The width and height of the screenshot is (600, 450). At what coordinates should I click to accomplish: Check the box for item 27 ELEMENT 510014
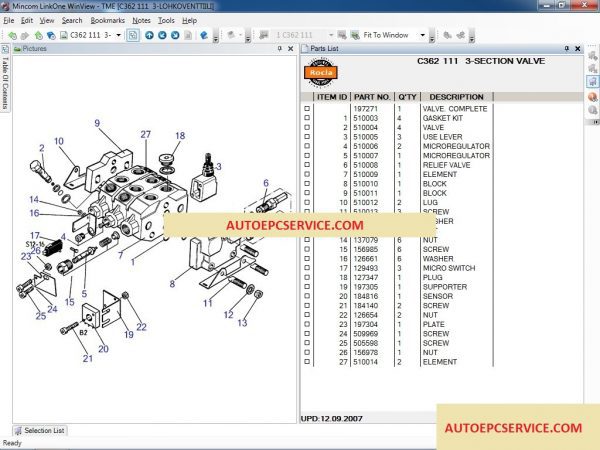coord(307,362)
